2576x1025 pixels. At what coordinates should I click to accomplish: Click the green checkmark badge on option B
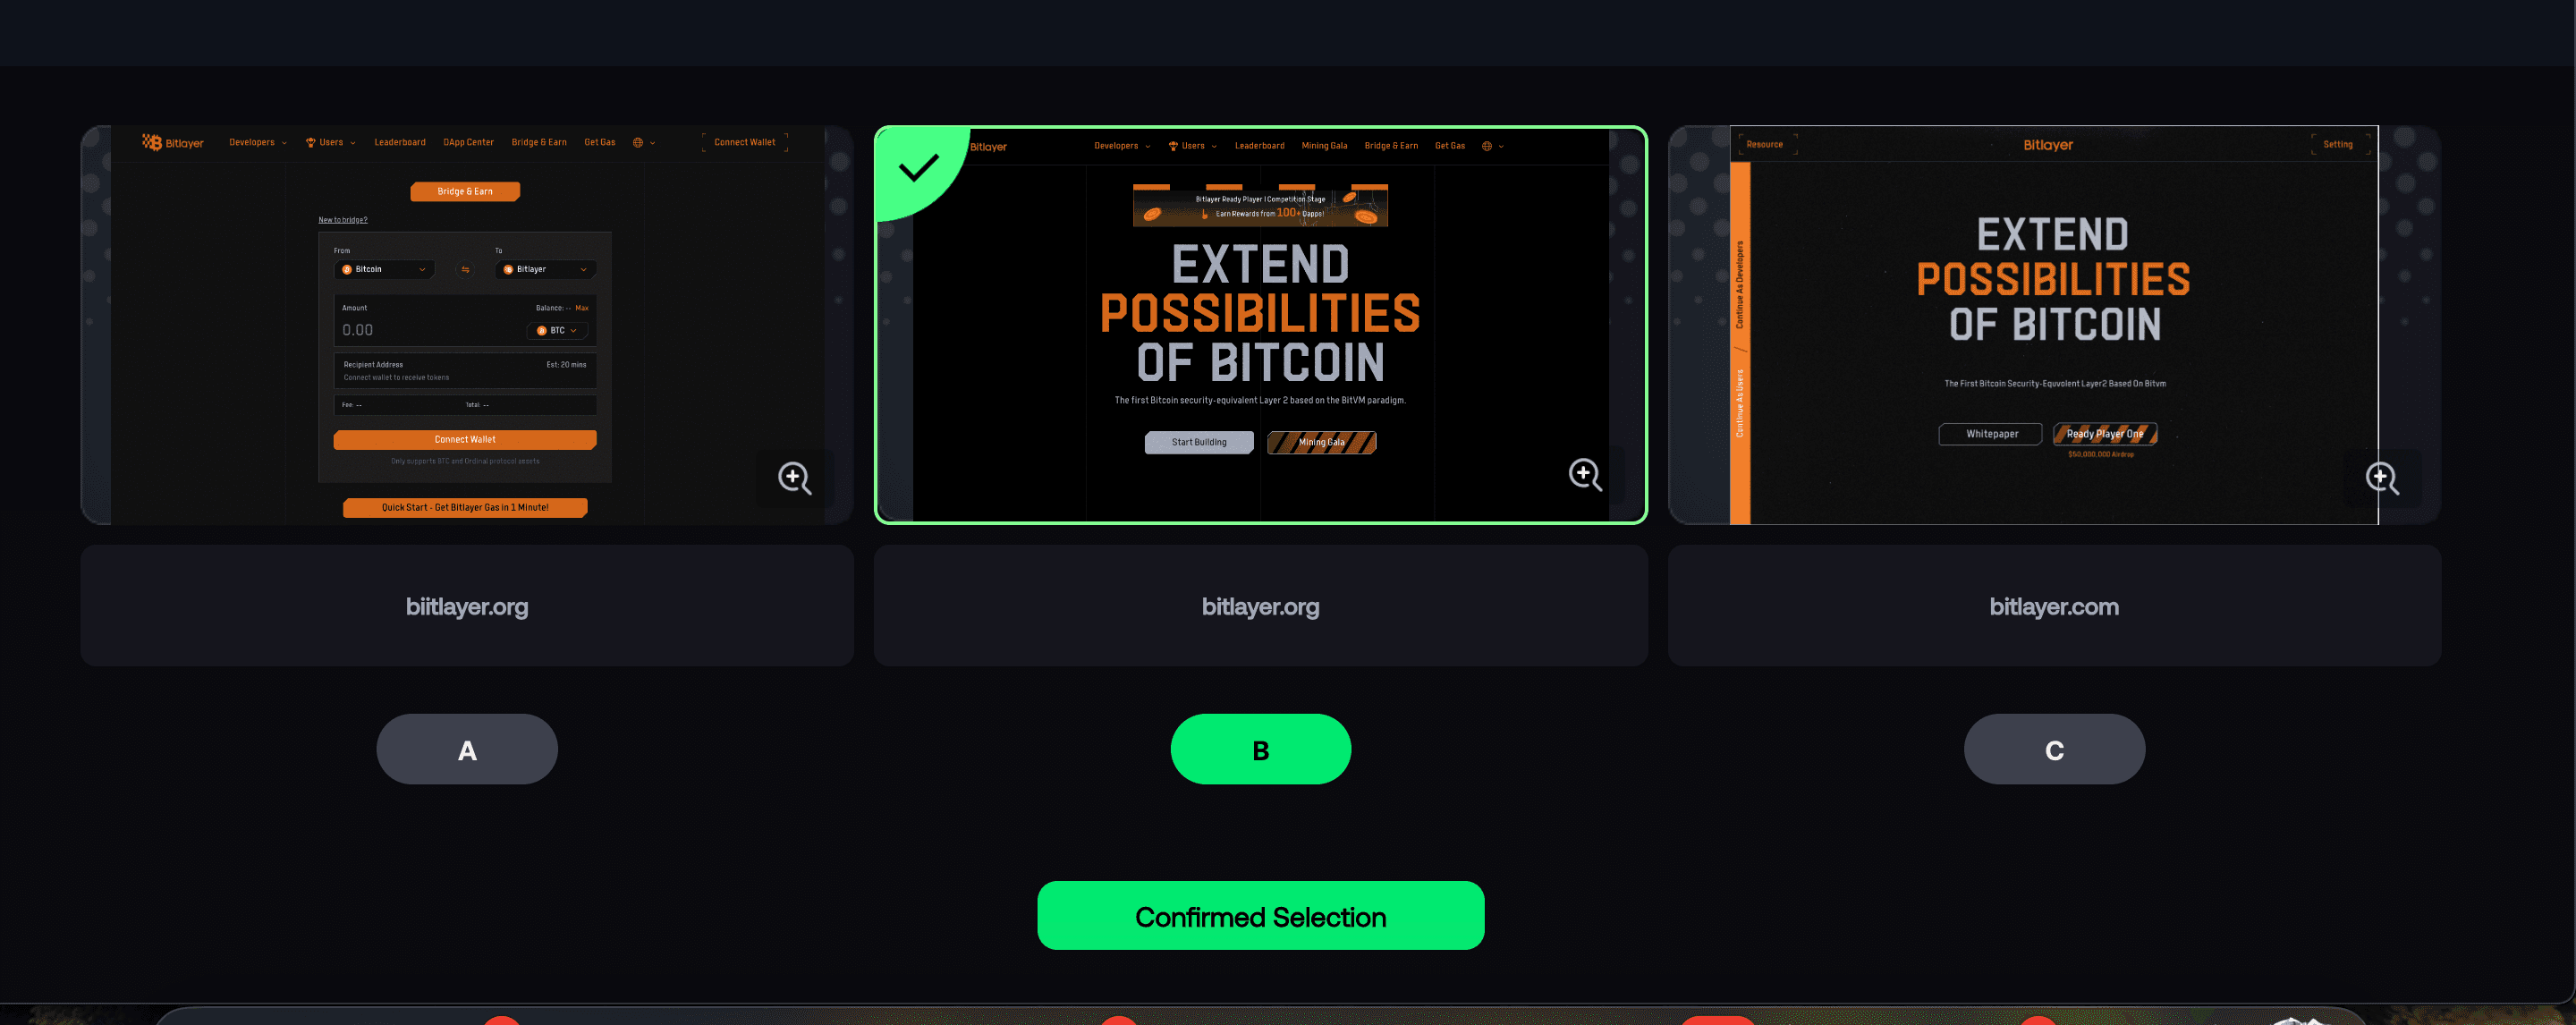tap(918, 167)
